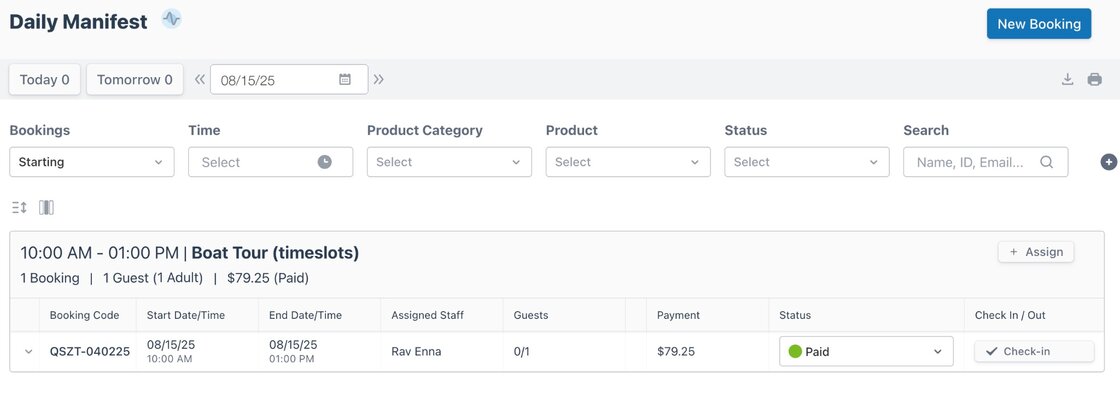Open the Product filter dropdown
1120x414 pixels.
[628, 162]
